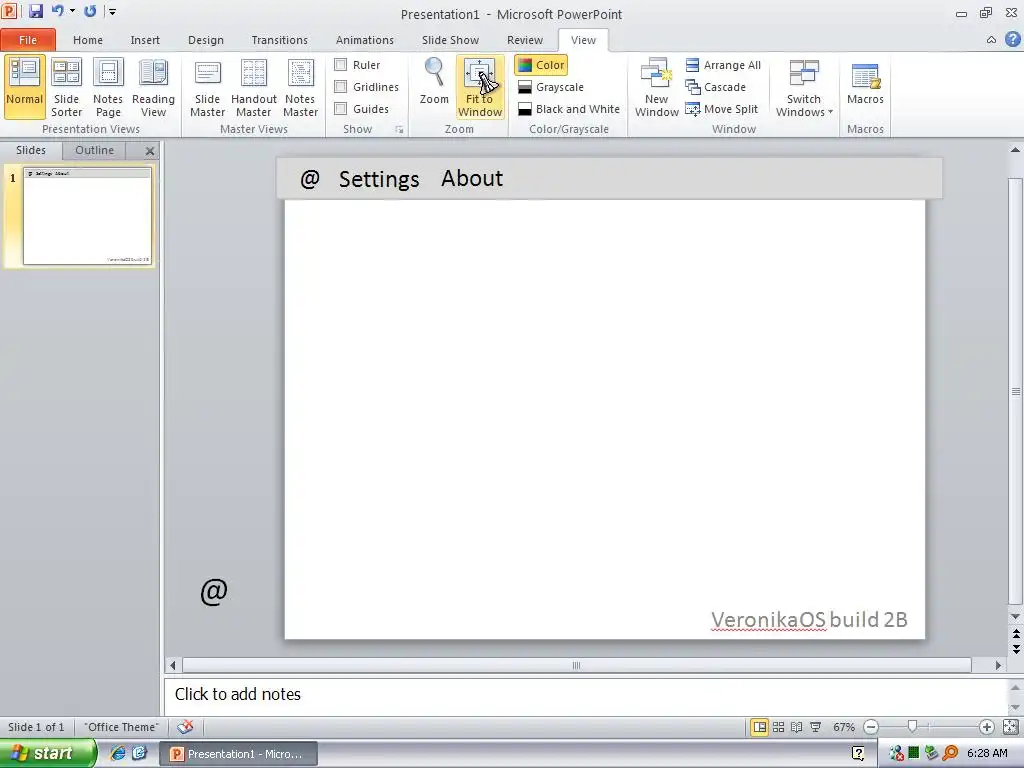Switch to Reading View via status bar
The width and height of the screenshot is (1024, 768).
coord(797,727)
